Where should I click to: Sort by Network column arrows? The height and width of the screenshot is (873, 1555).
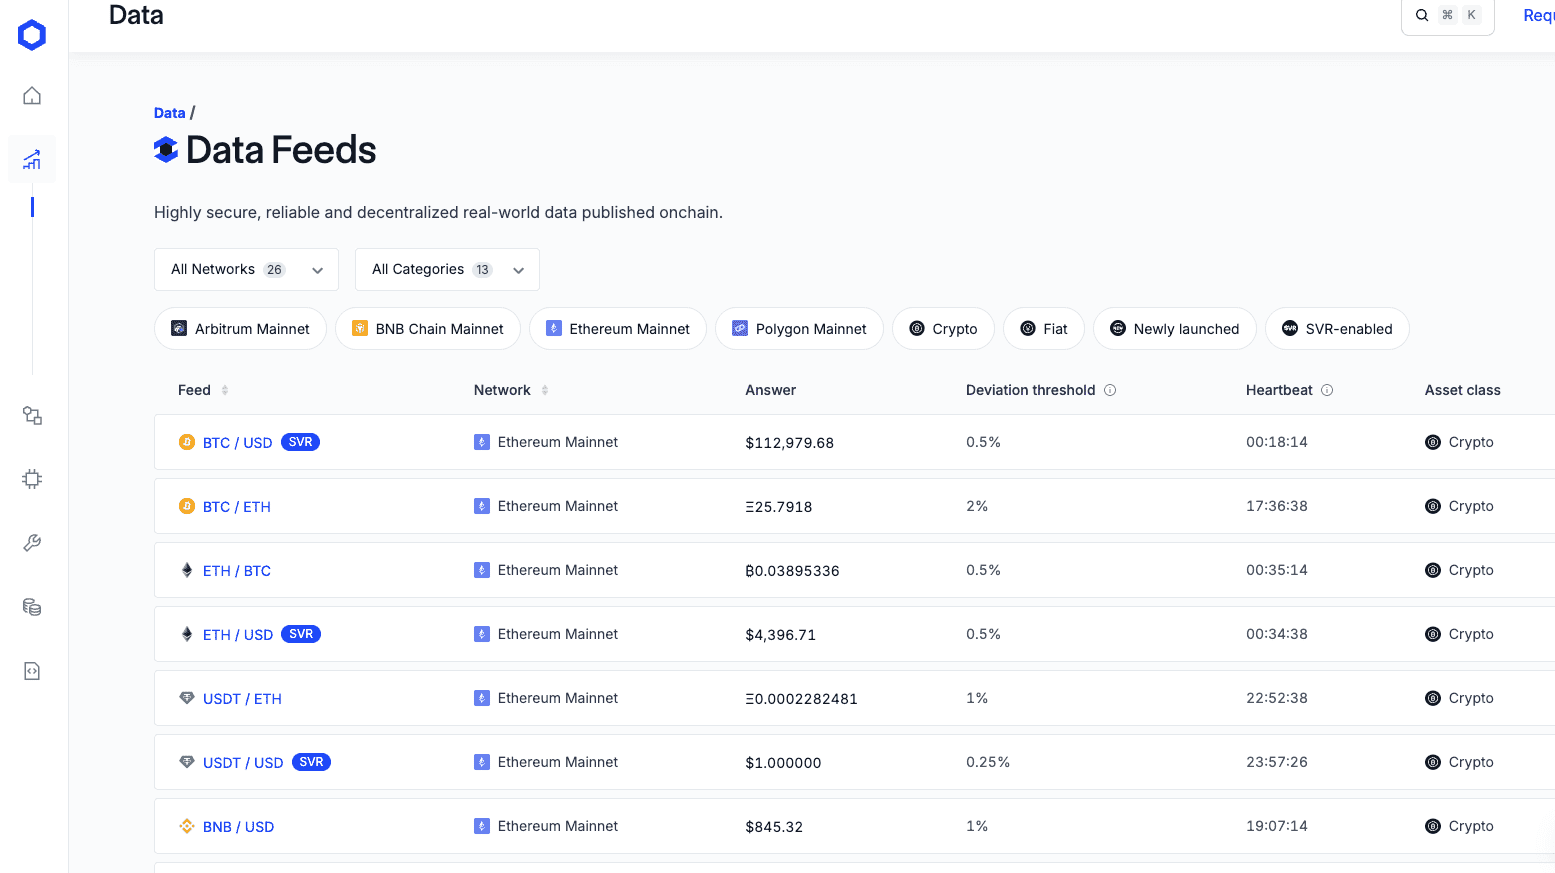point(545,390)
